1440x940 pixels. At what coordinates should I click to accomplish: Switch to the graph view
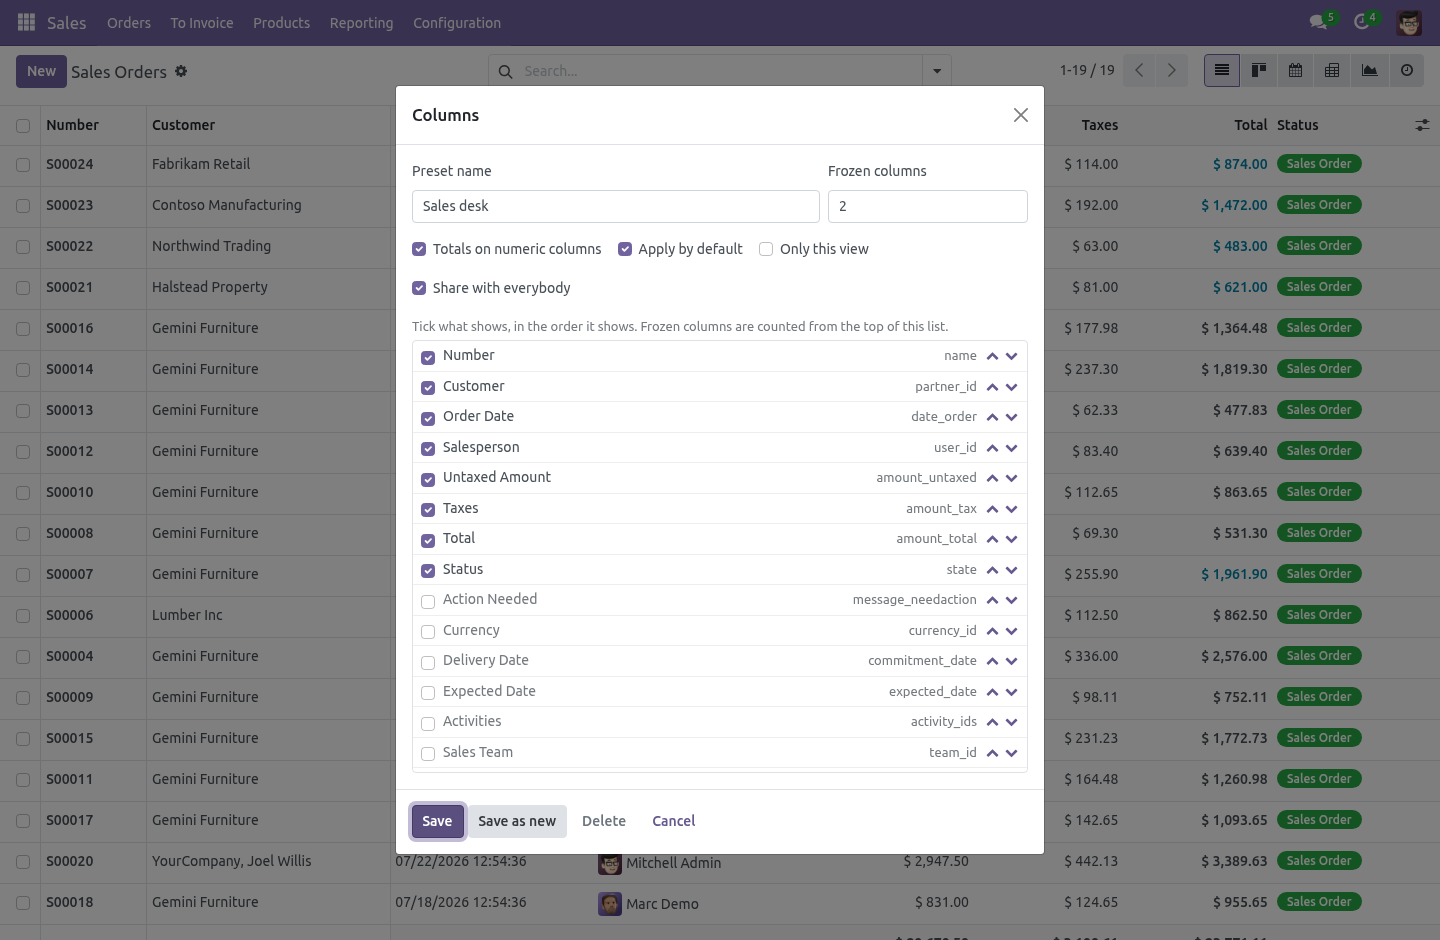tap(1369, 70)
